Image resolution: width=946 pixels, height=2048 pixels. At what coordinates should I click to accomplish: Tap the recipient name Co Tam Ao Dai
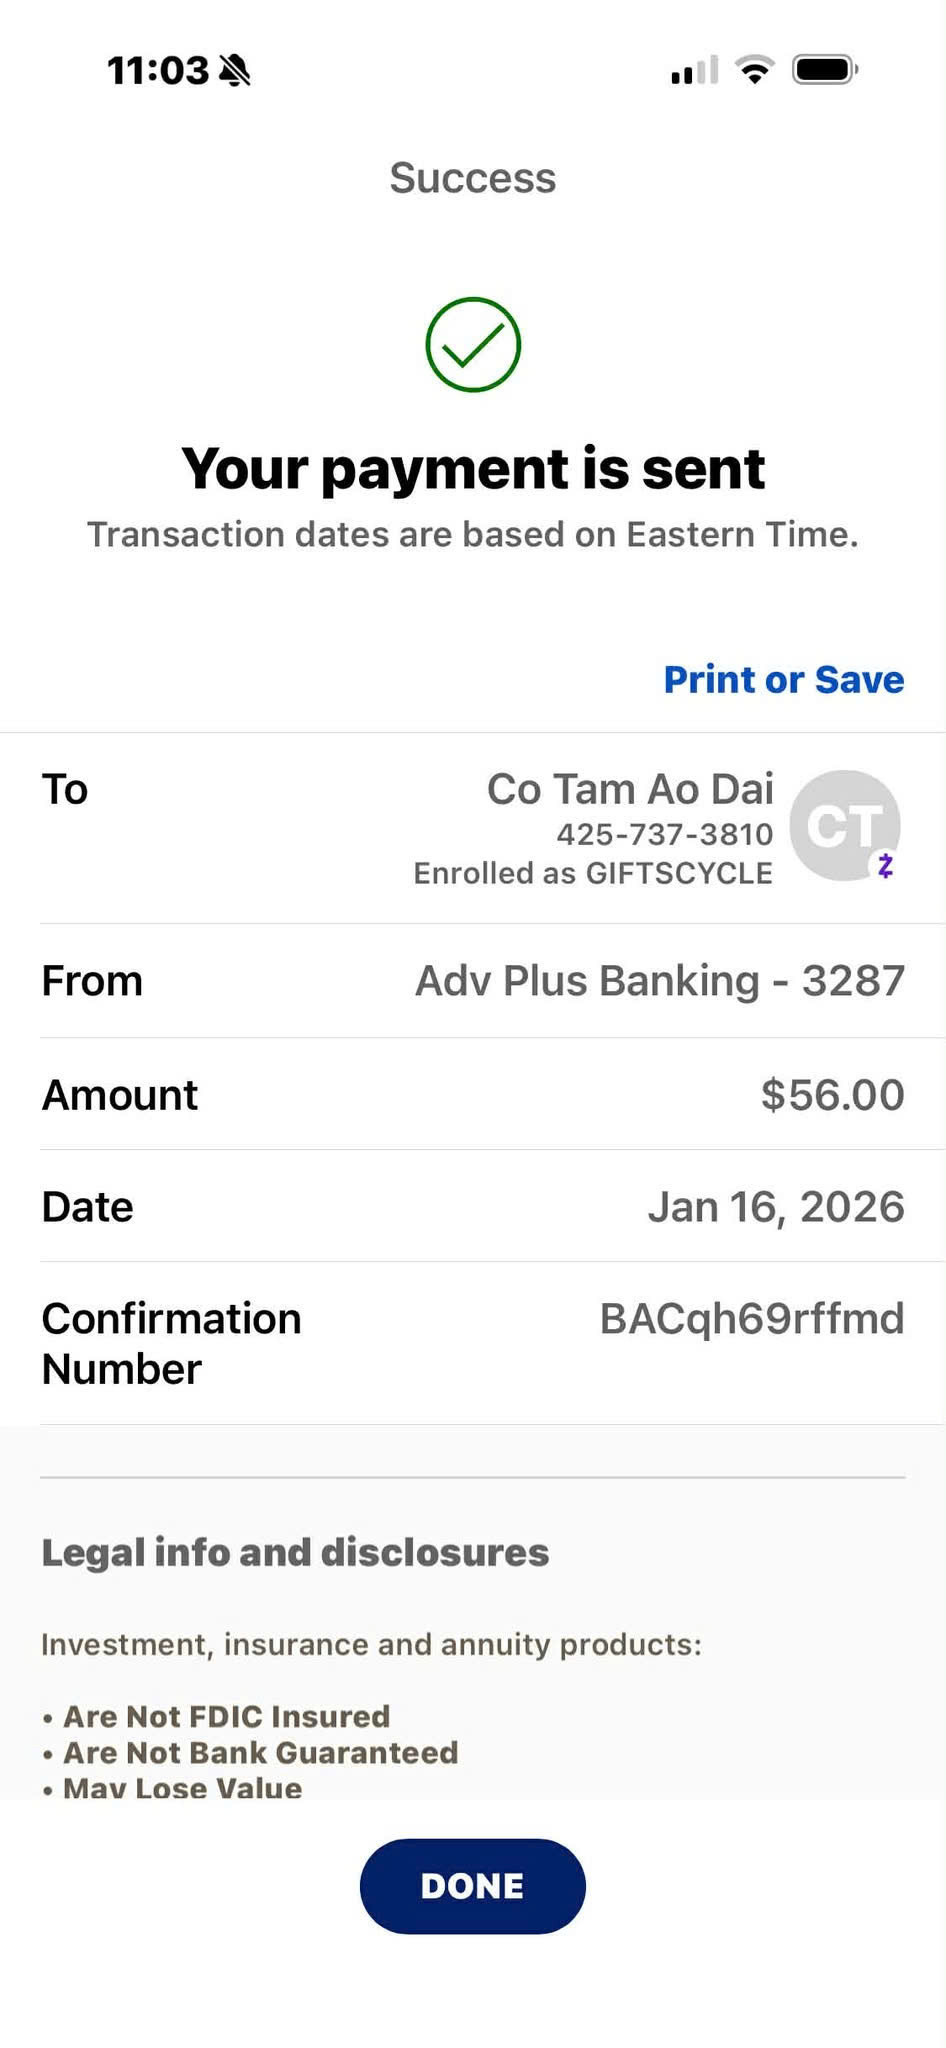(630, 790)
